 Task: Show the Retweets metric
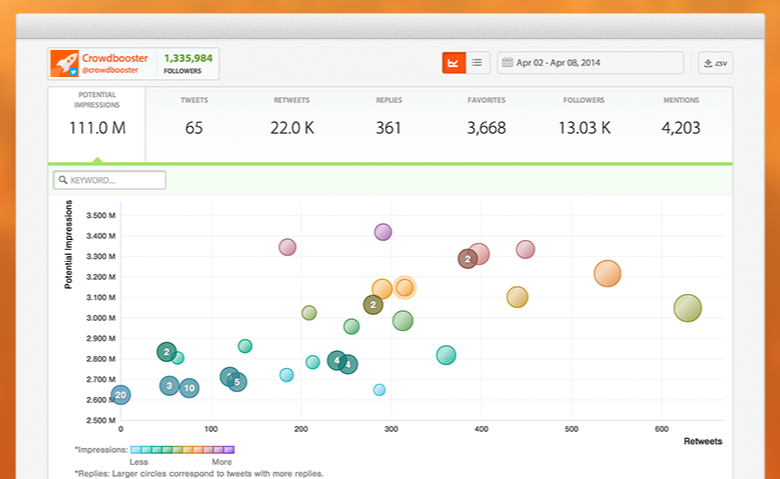[x=291, y=118]
